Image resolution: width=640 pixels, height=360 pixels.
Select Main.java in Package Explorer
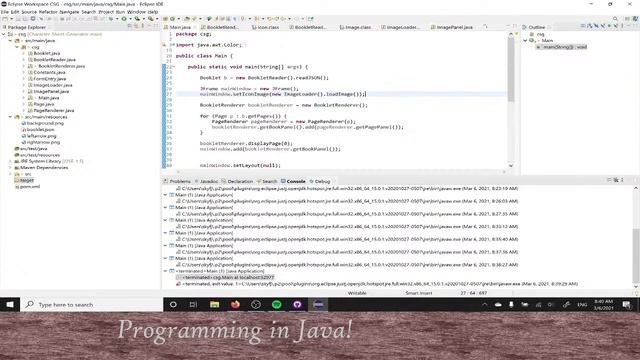point(49,98)
